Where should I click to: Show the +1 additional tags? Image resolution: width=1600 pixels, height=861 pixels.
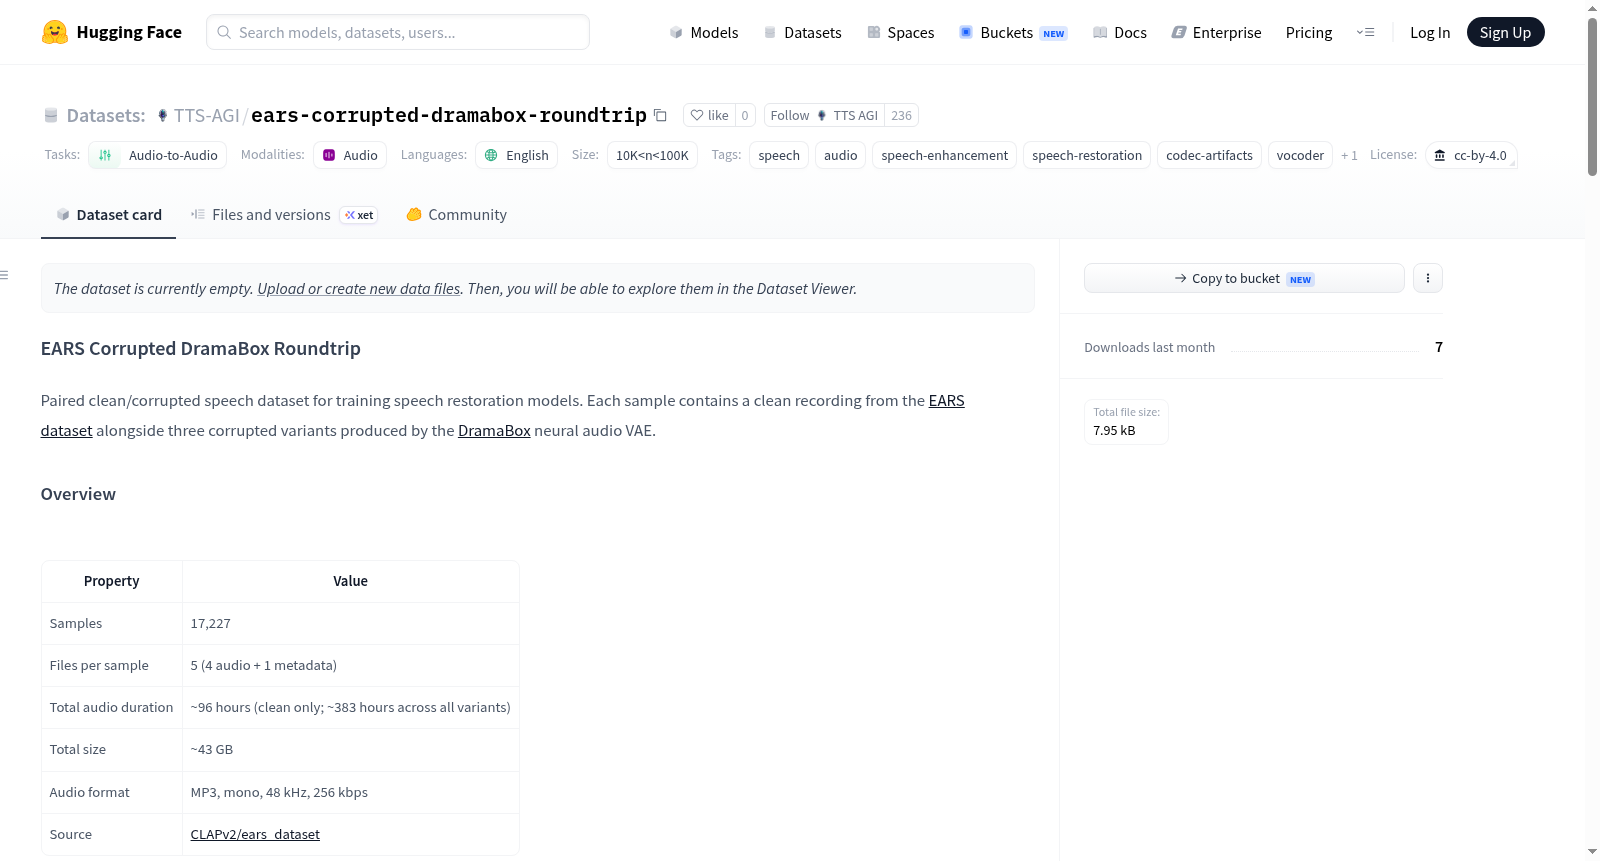(x=1349, y=156)
